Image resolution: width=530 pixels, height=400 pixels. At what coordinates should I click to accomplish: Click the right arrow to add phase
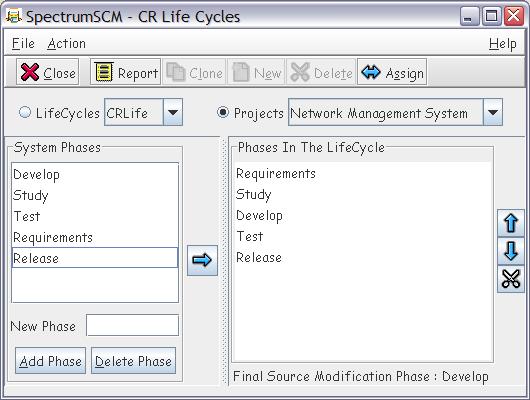[202, 260]
